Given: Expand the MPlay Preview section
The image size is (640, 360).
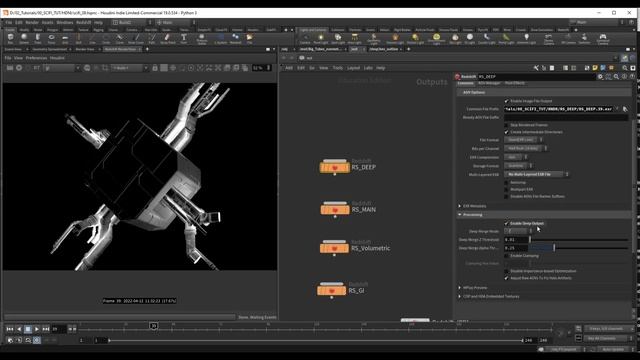Looking at the screenshot, I should click(x=460, y=288).
